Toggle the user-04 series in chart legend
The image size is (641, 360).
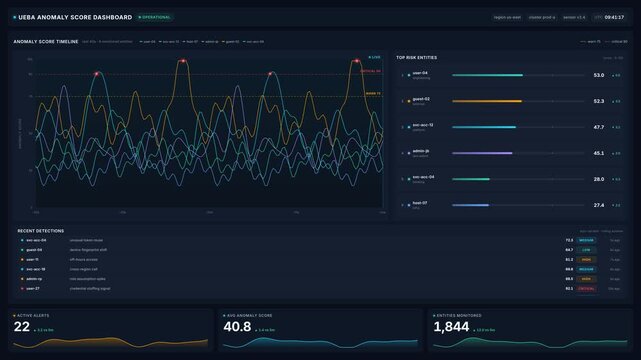[x=148, y=42]
